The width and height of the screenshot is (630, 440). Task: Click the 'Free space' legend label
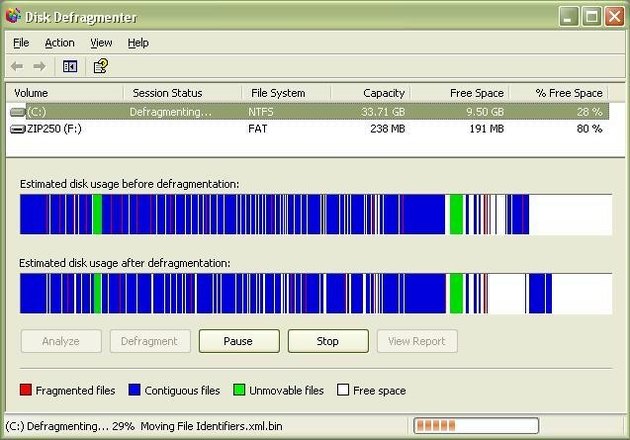(x=379, y=391)
